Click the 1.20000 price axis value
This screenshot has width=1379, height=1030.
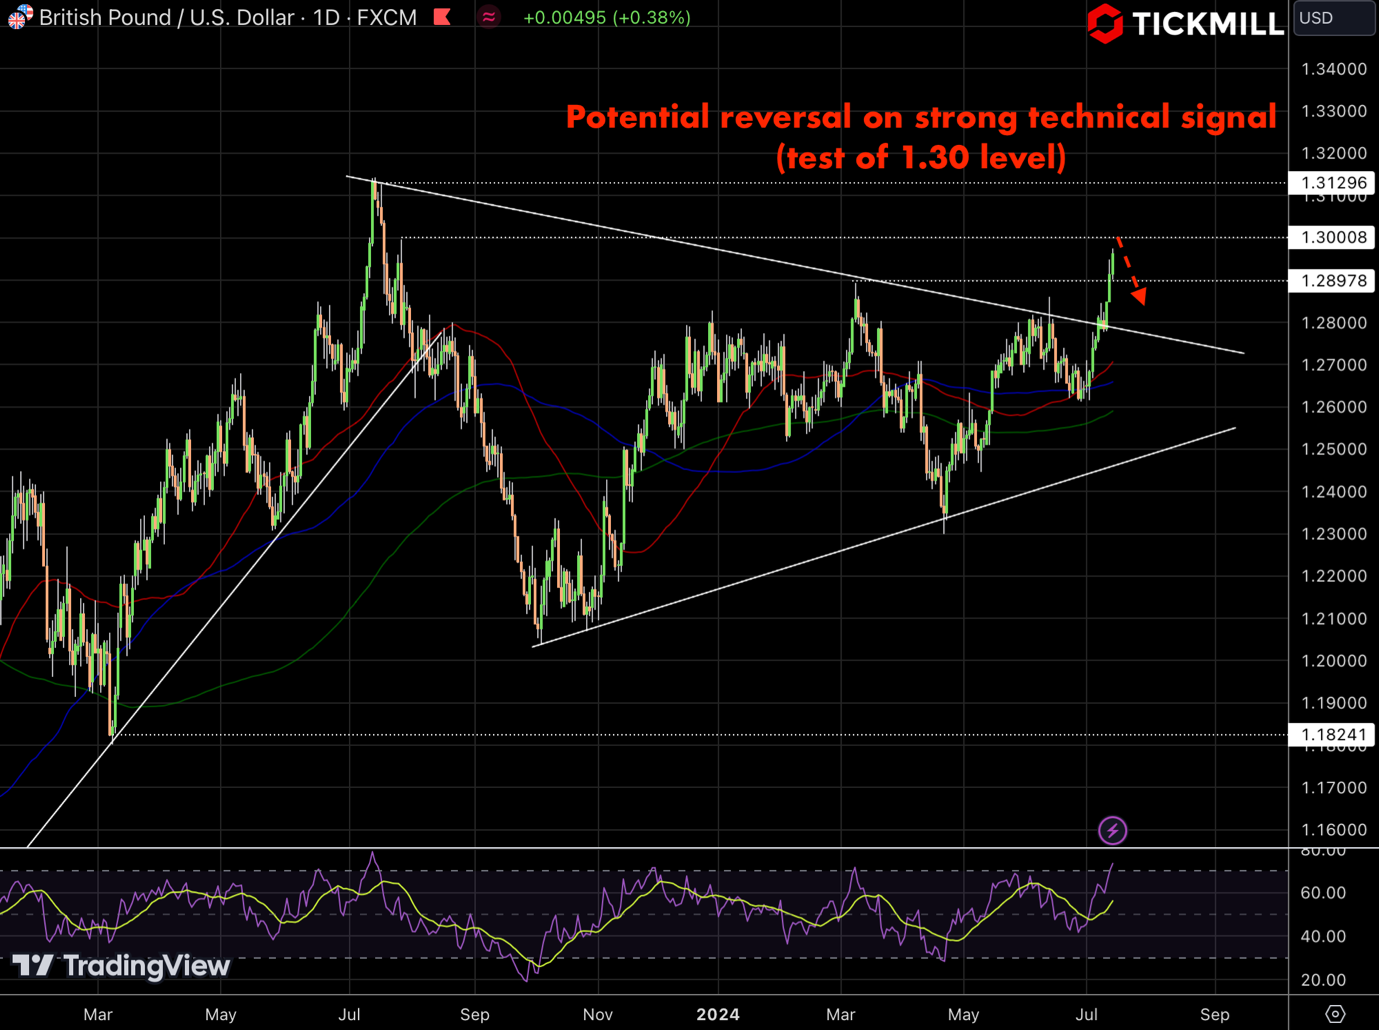tap(1334, 661)
